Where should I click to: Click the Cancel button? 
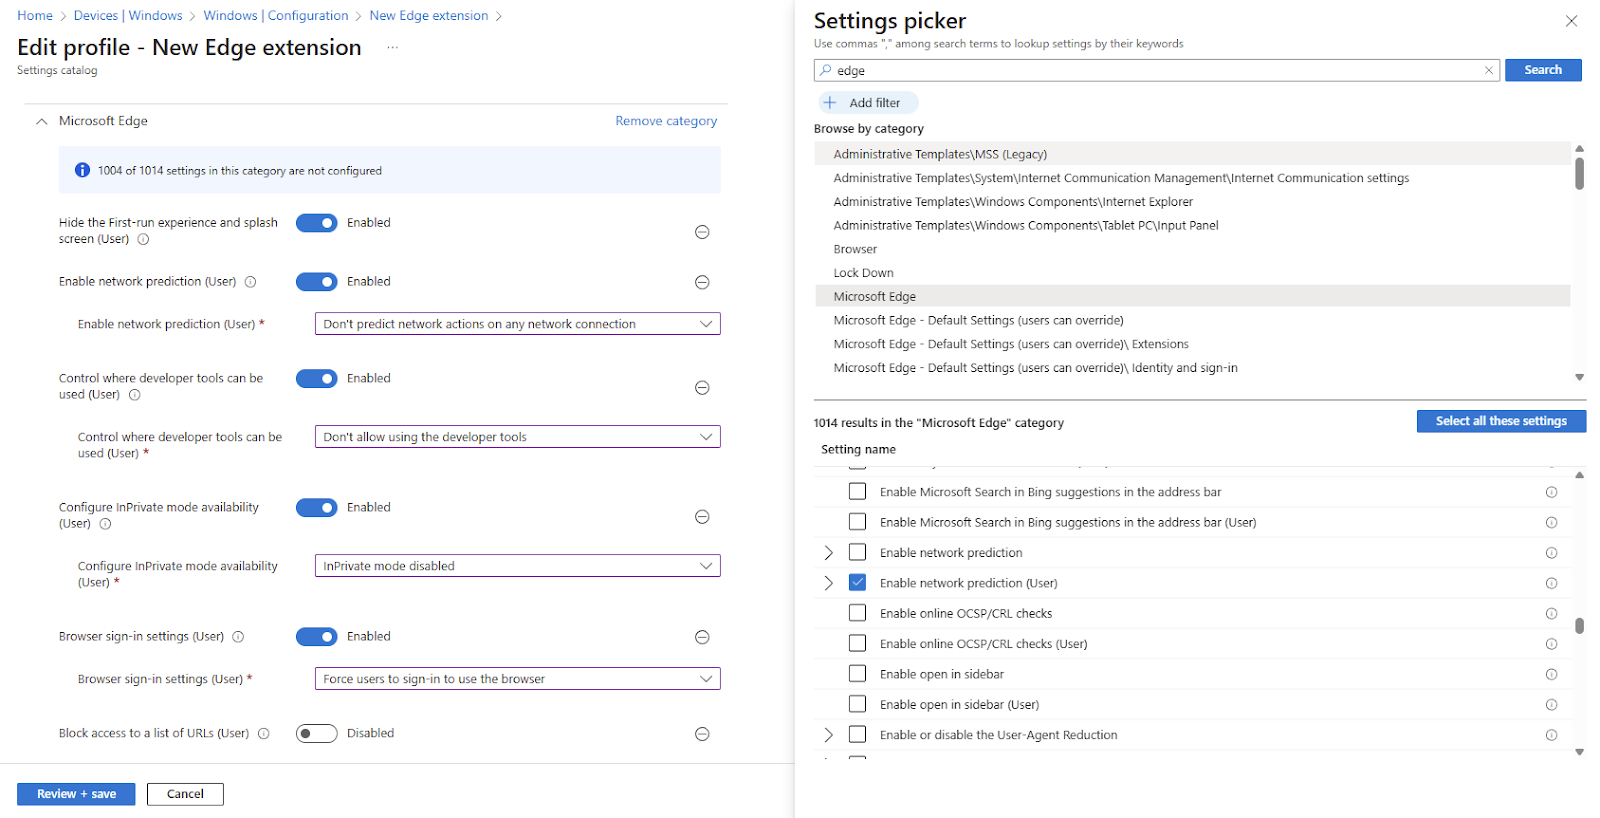(x=185, y=794)
